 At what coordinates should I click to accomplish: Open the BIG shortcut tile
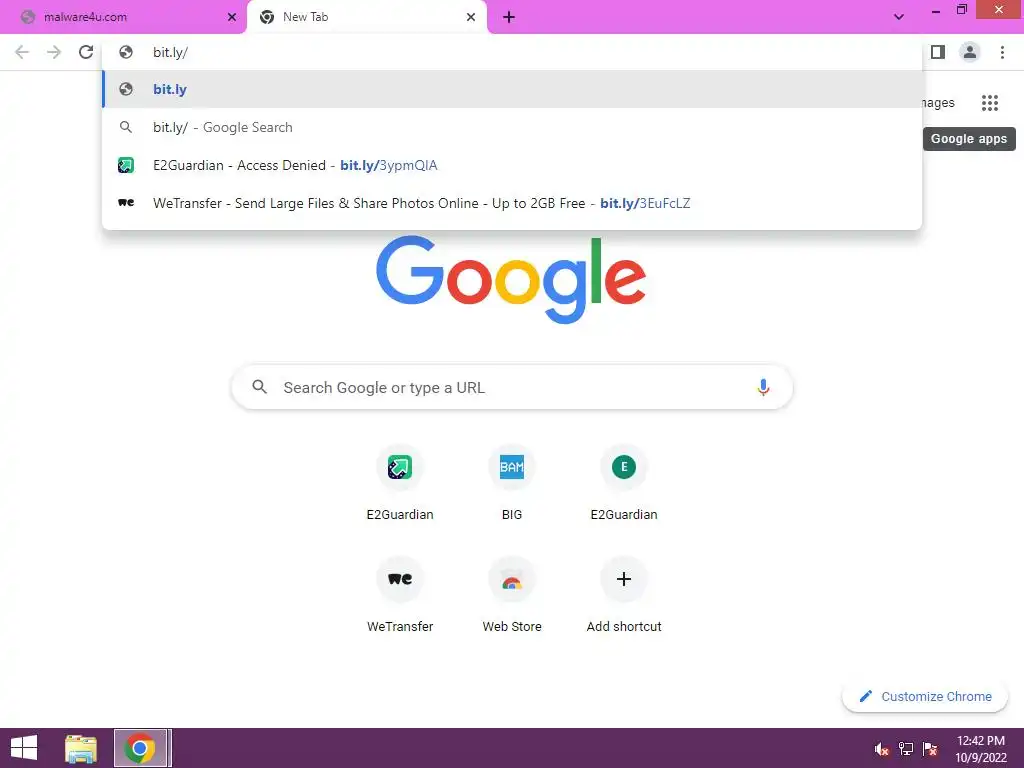click(512, 484)
